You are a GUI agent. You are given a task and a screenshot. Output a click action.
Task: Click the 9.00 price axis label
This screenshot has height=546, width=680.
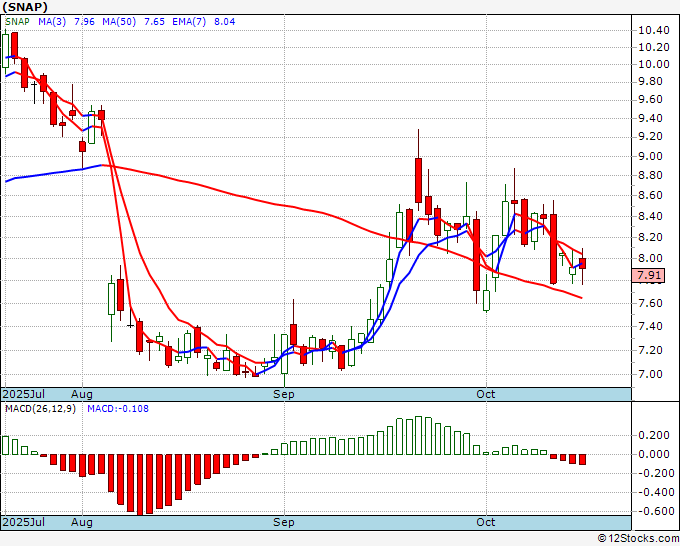[x=650, y=156]
